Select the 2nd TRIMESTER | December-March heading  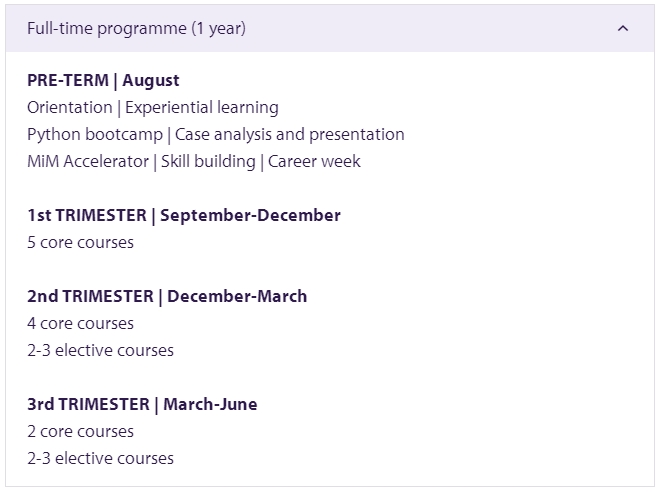coord(167,297)
